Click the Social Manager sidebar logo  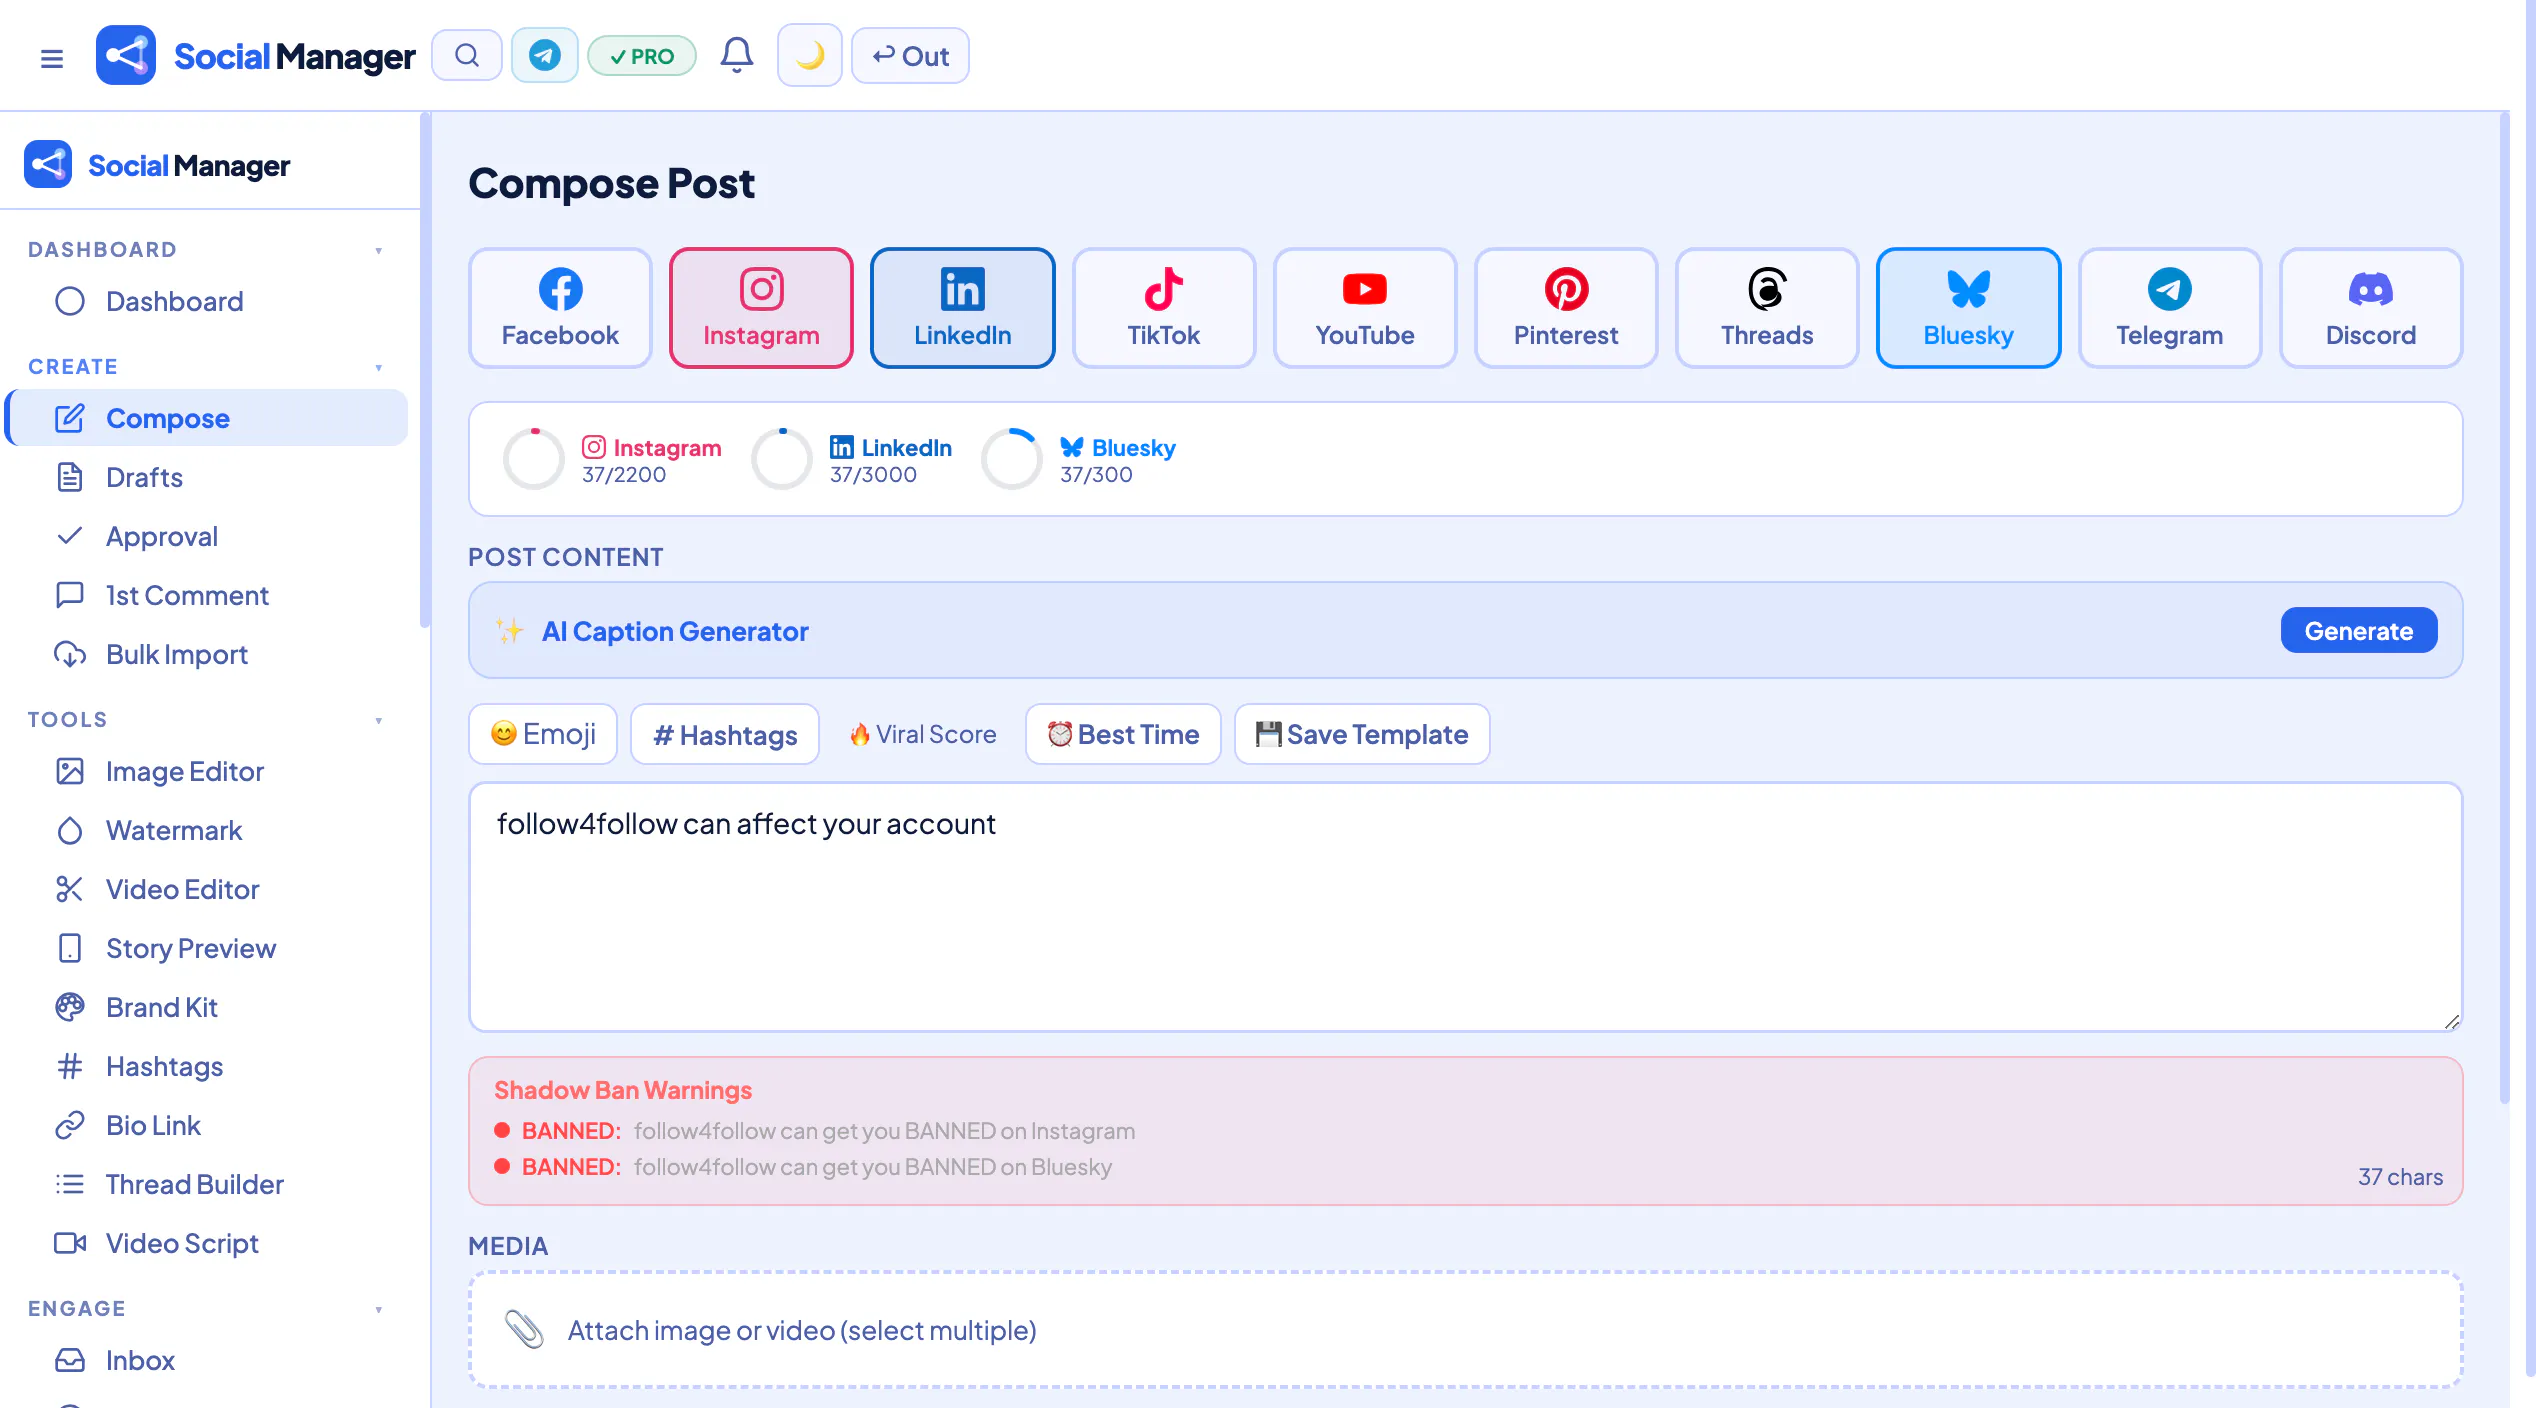coord(158,165)
